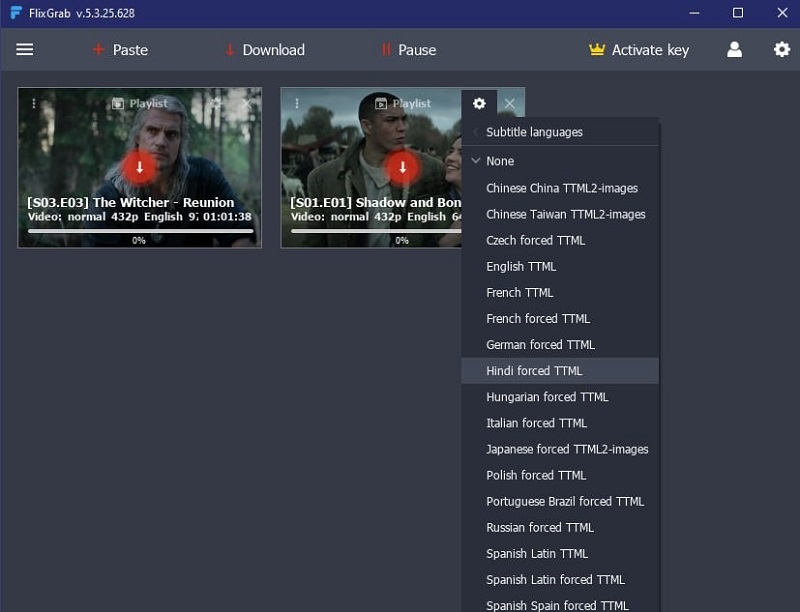Choose English TTML subtitle
This screenshot has width=800, height=612.
pyautogui.click(x=560, y=266)
